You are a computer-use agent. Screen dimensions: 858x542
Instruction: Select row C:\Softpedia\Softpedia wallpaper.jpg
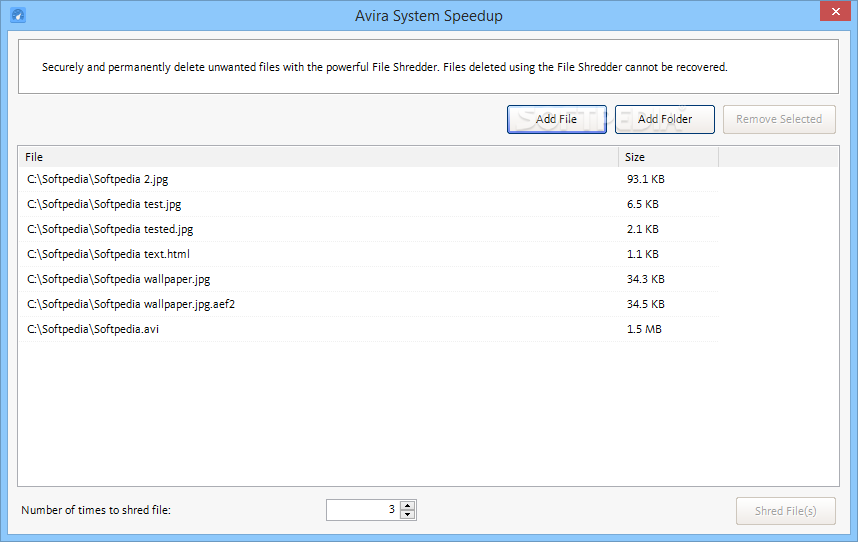click(x=369, y=279)
